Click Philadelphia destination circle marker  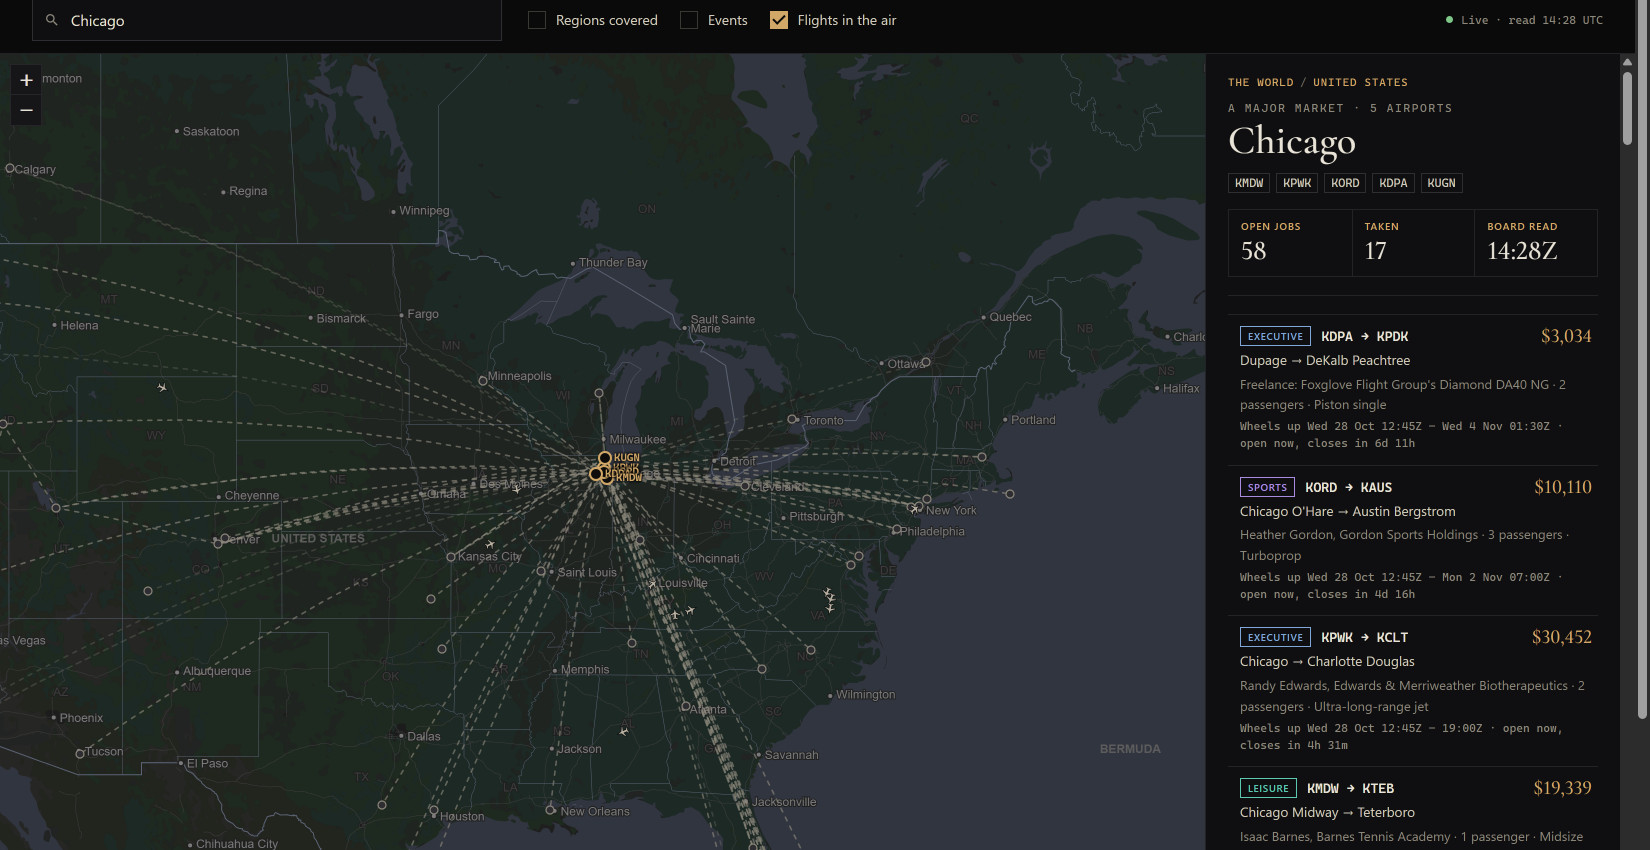point(896,530)
